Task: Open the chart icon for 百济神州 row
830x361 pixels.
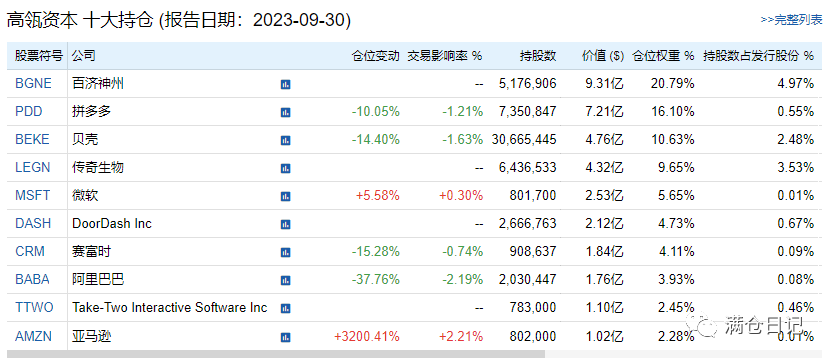Action: (x=285, y=84)
